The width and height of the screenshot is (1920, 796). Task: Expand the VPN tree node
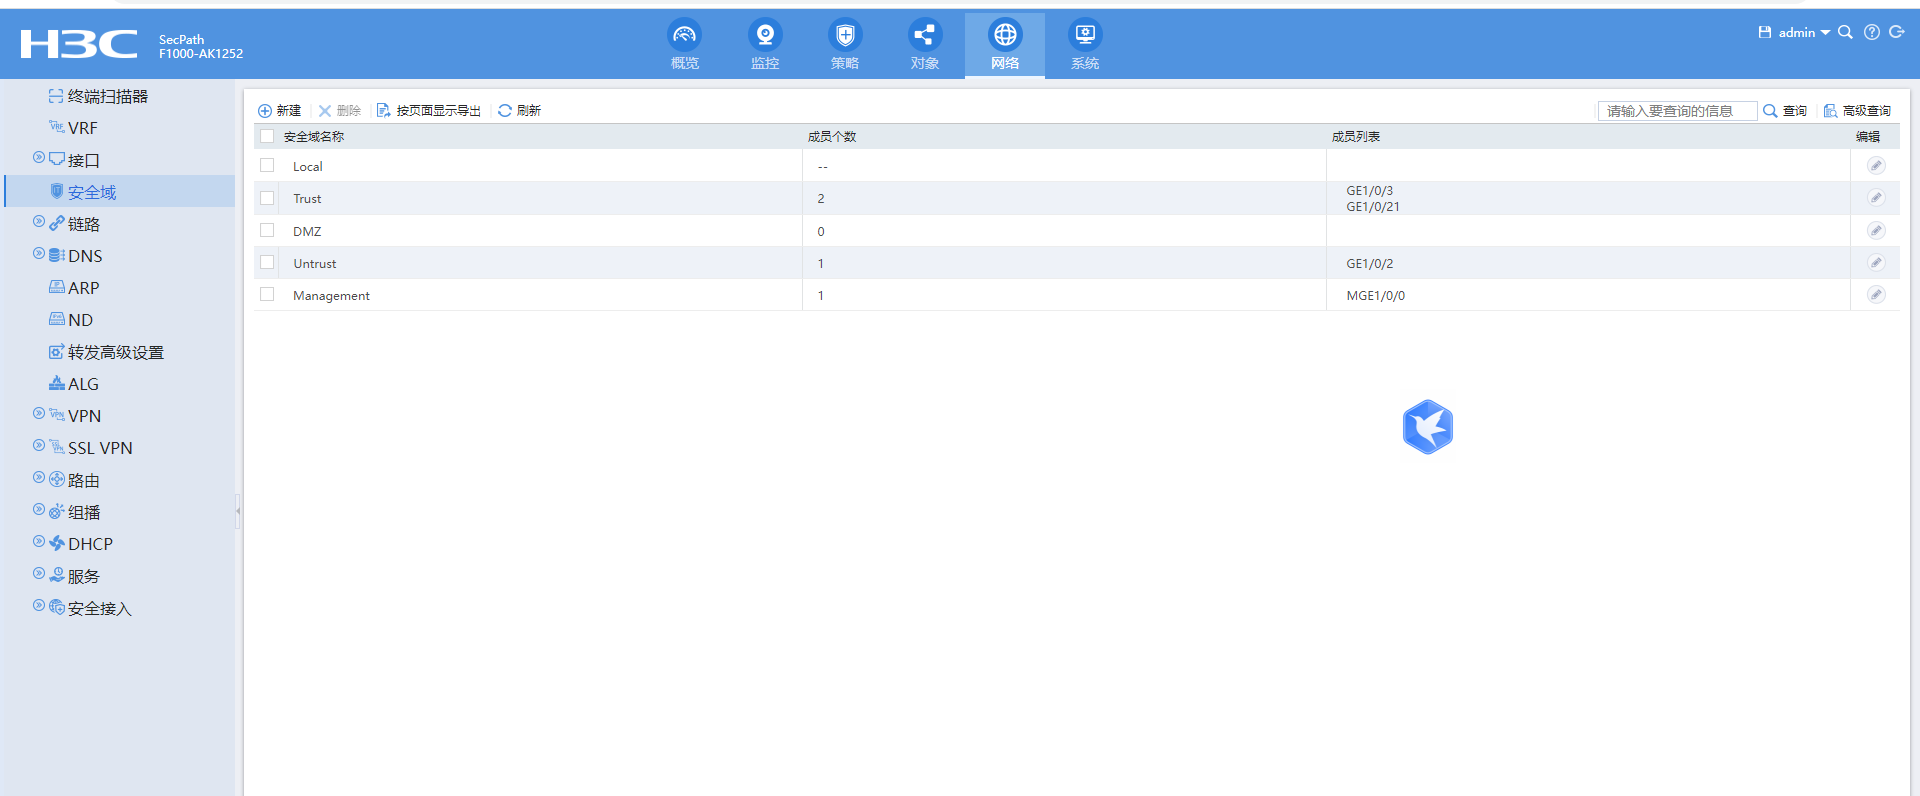[39, 414]
